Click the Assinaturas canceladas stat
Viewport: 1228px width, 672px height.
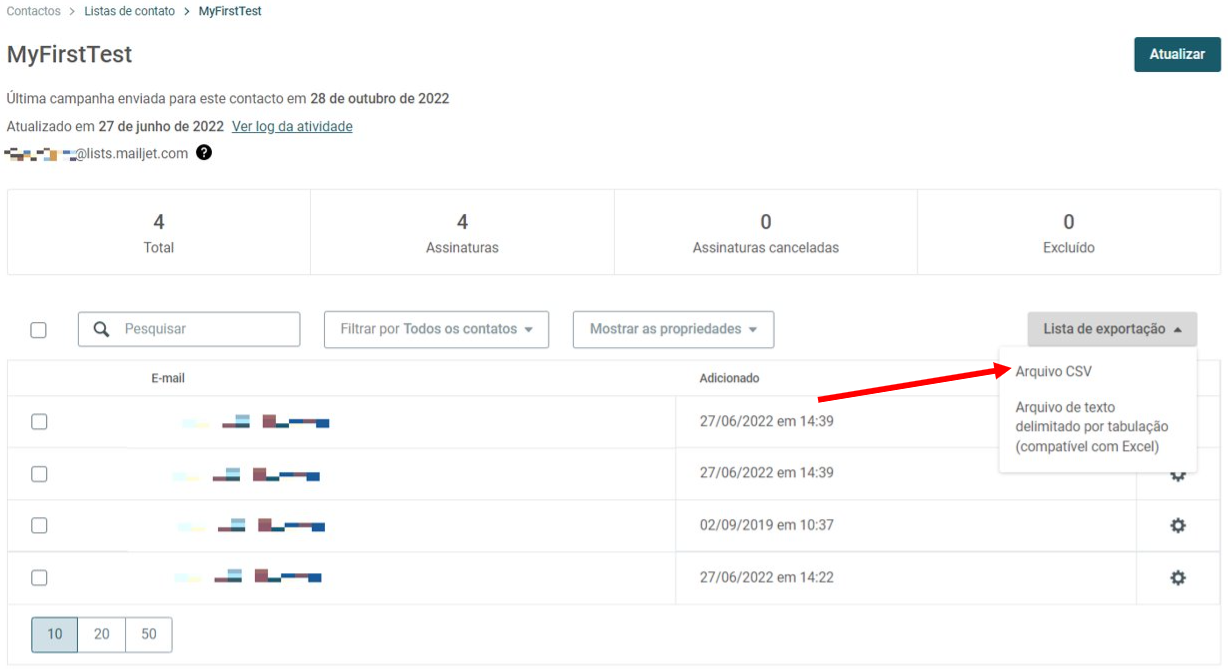click(766, 232)
